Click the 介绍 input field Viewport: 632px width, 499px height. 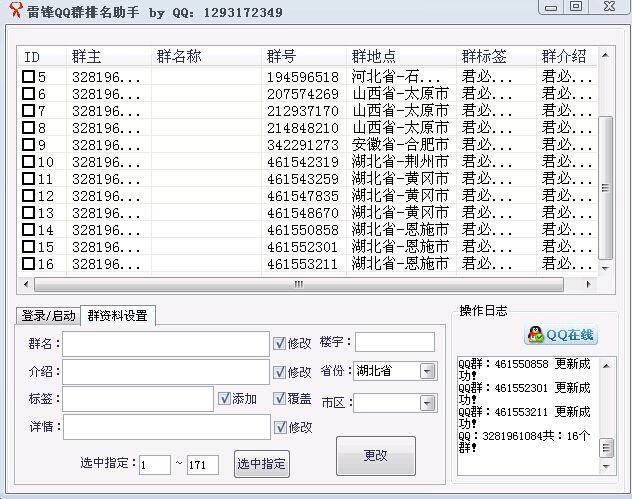pos(166,372)
